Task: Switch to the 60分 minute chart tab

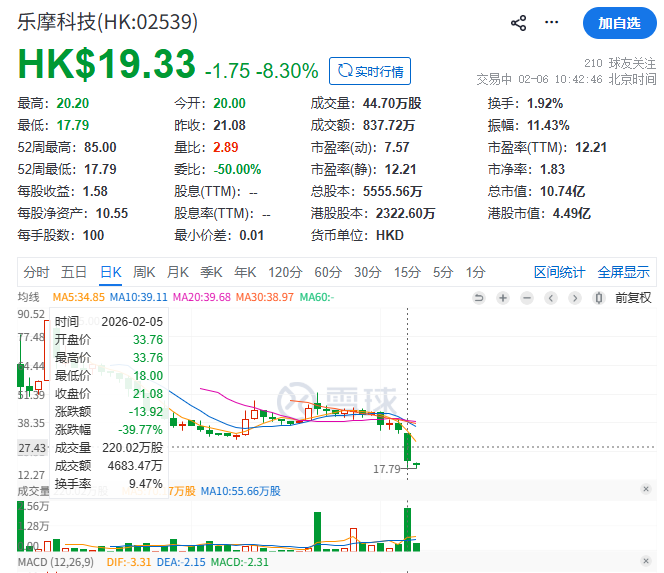Action: (327, 272)
